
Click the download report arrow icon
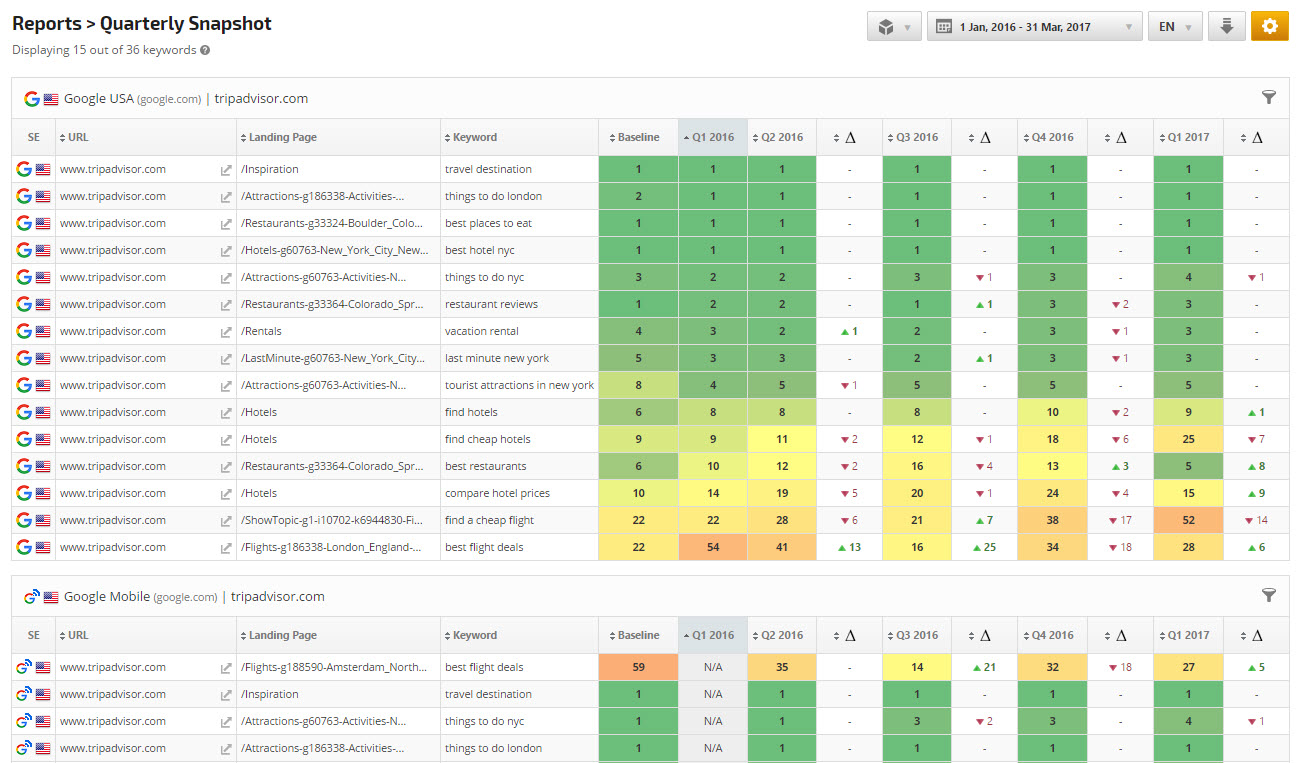1227,27
